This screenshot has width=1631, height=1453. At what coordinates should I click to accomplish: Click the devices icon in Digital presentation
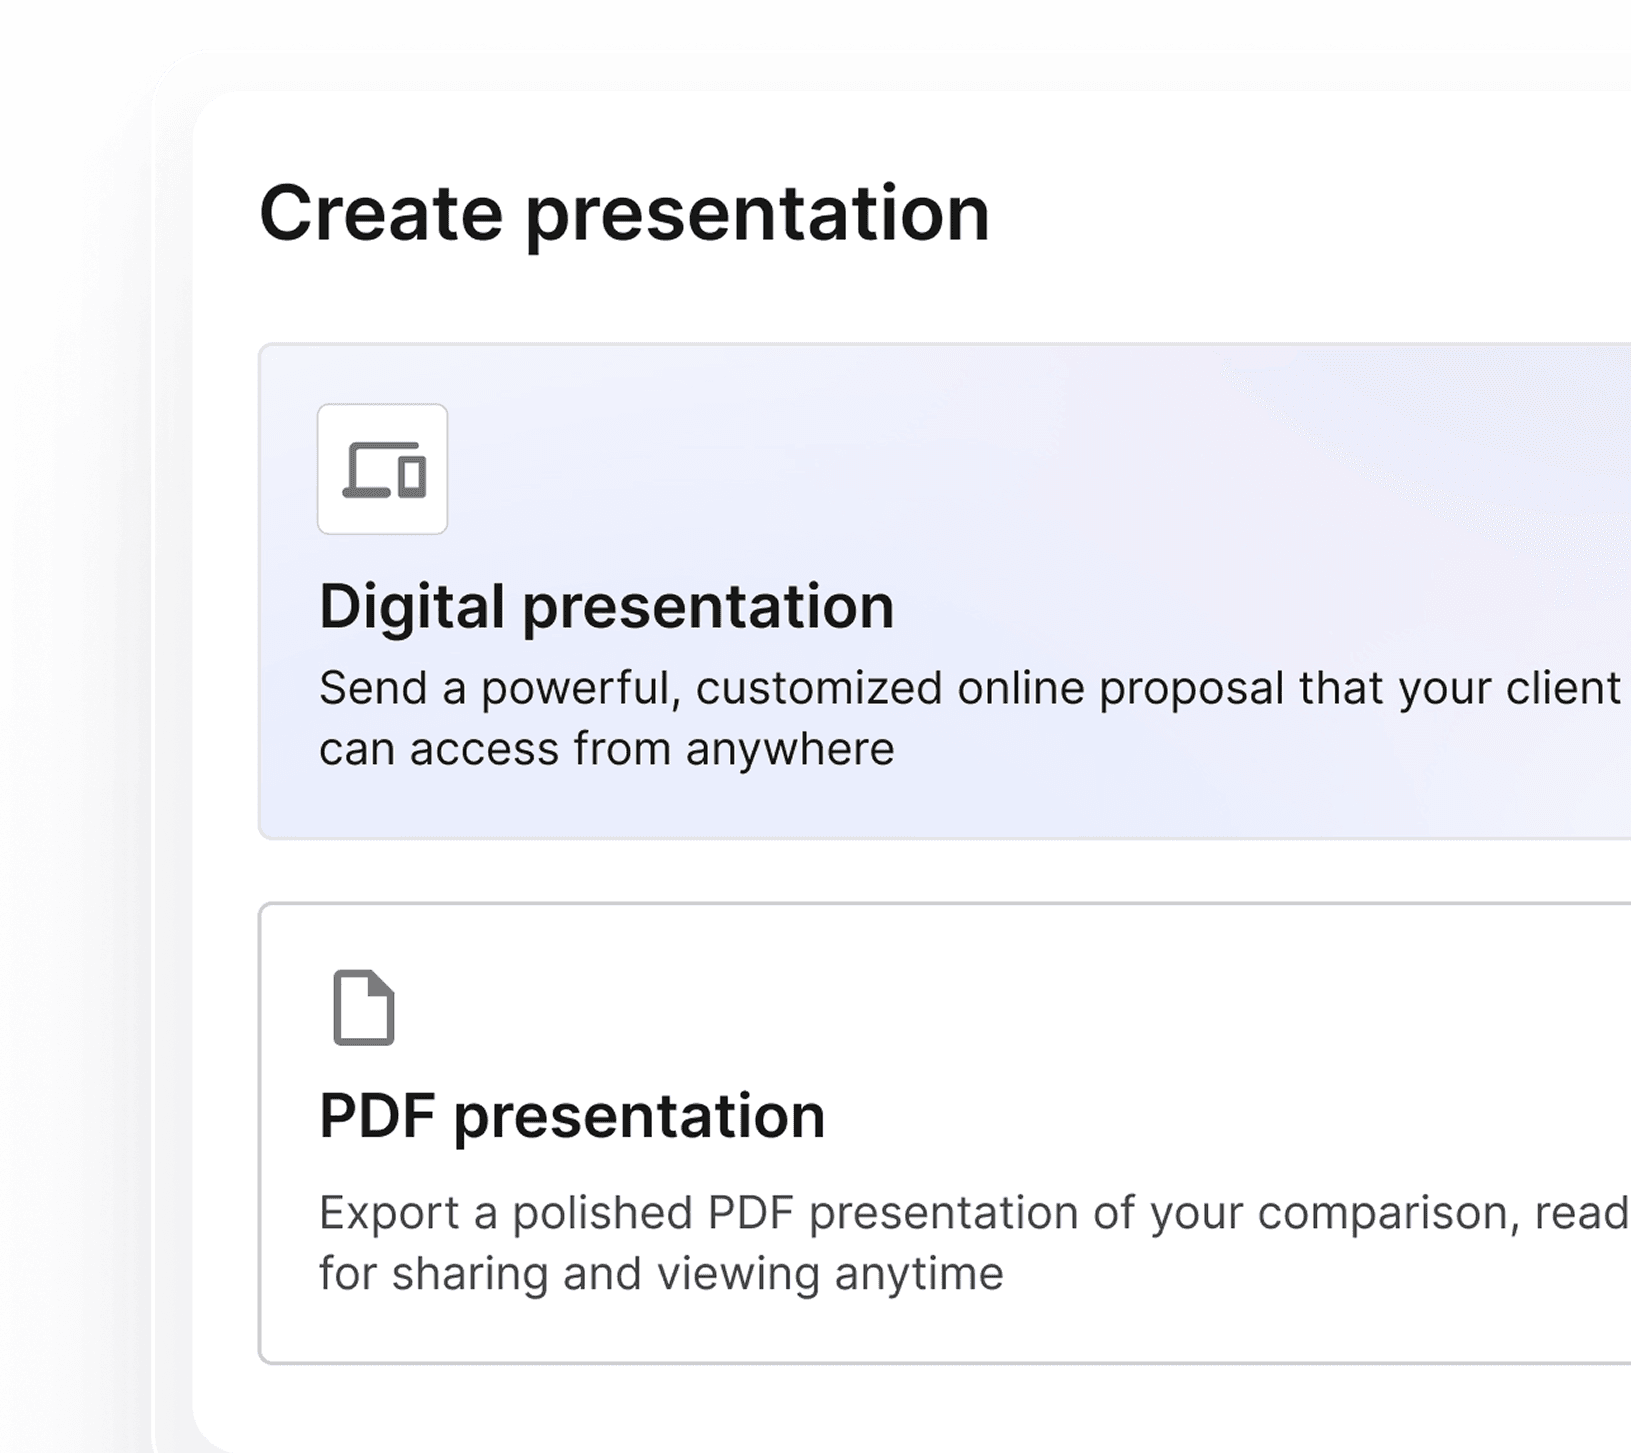[384, 470]
